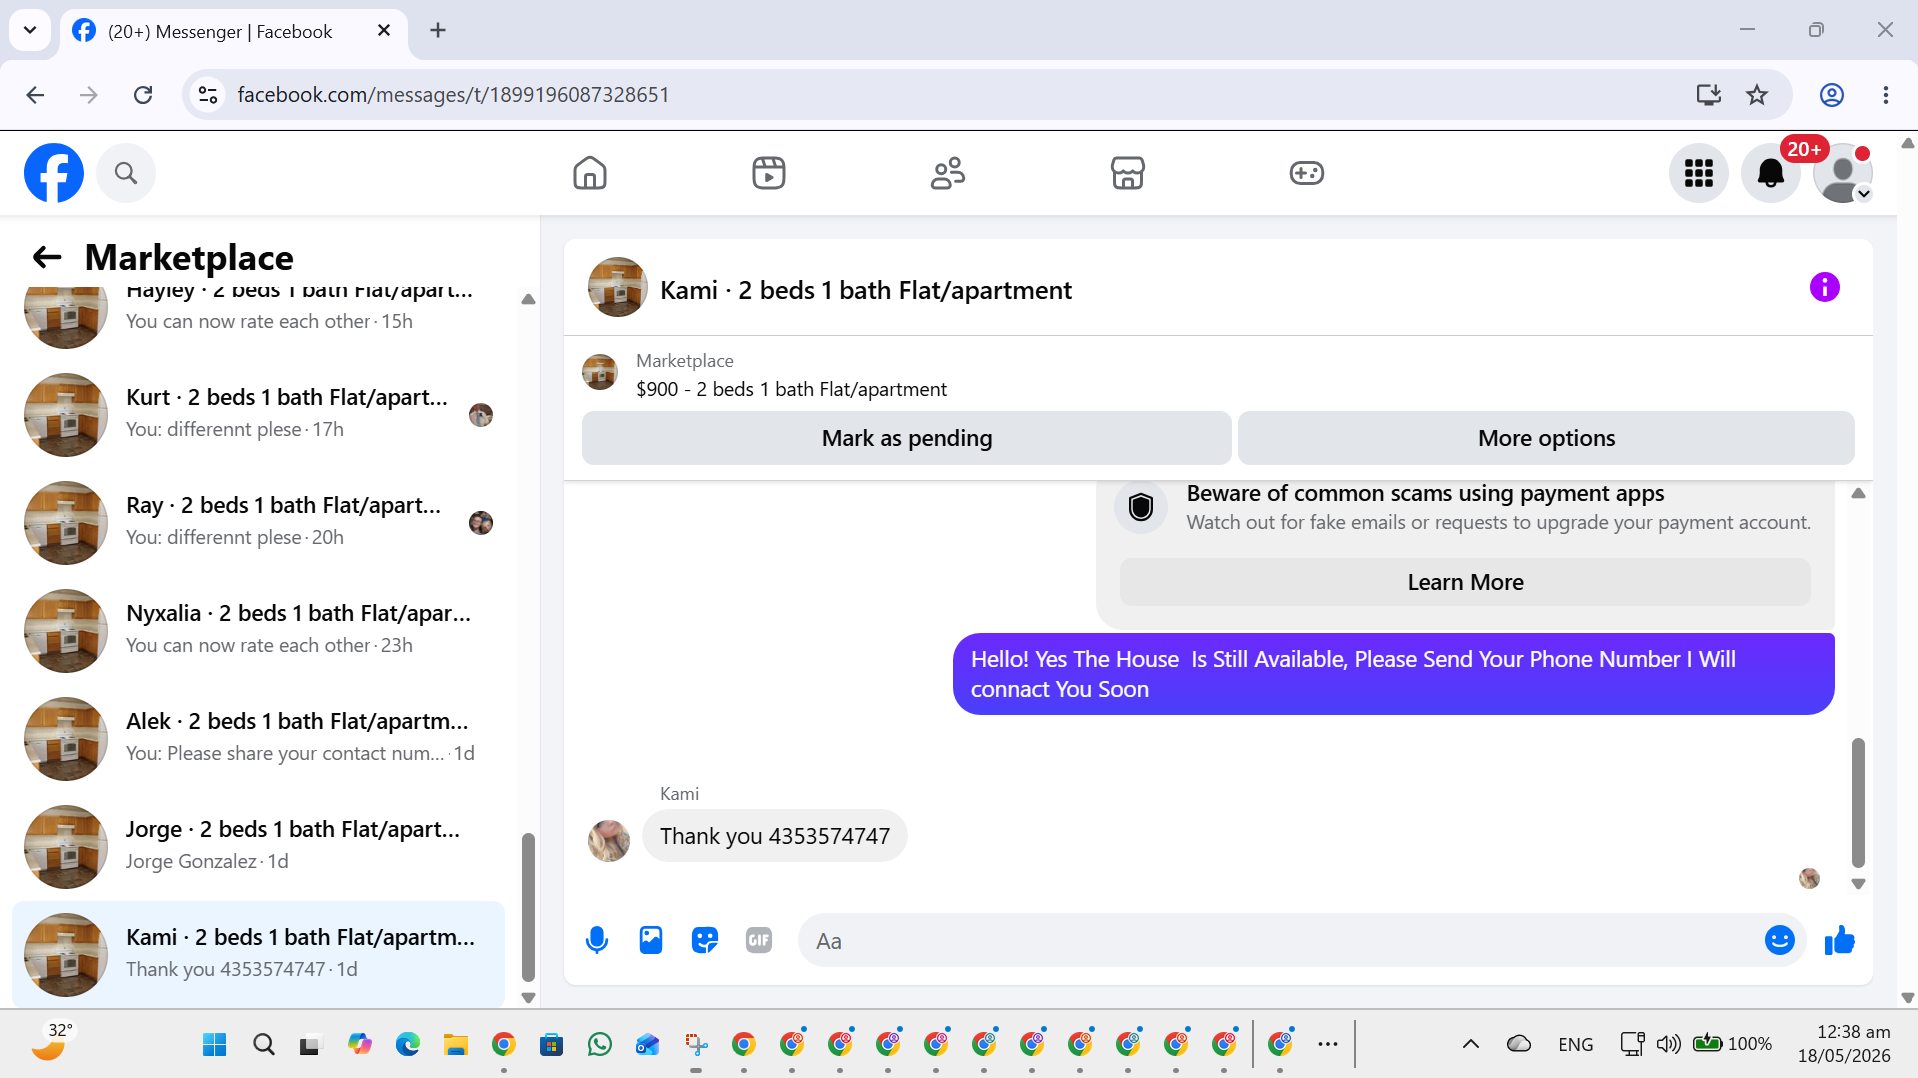
Task: Go to Home feed icon
Action: 590,173
